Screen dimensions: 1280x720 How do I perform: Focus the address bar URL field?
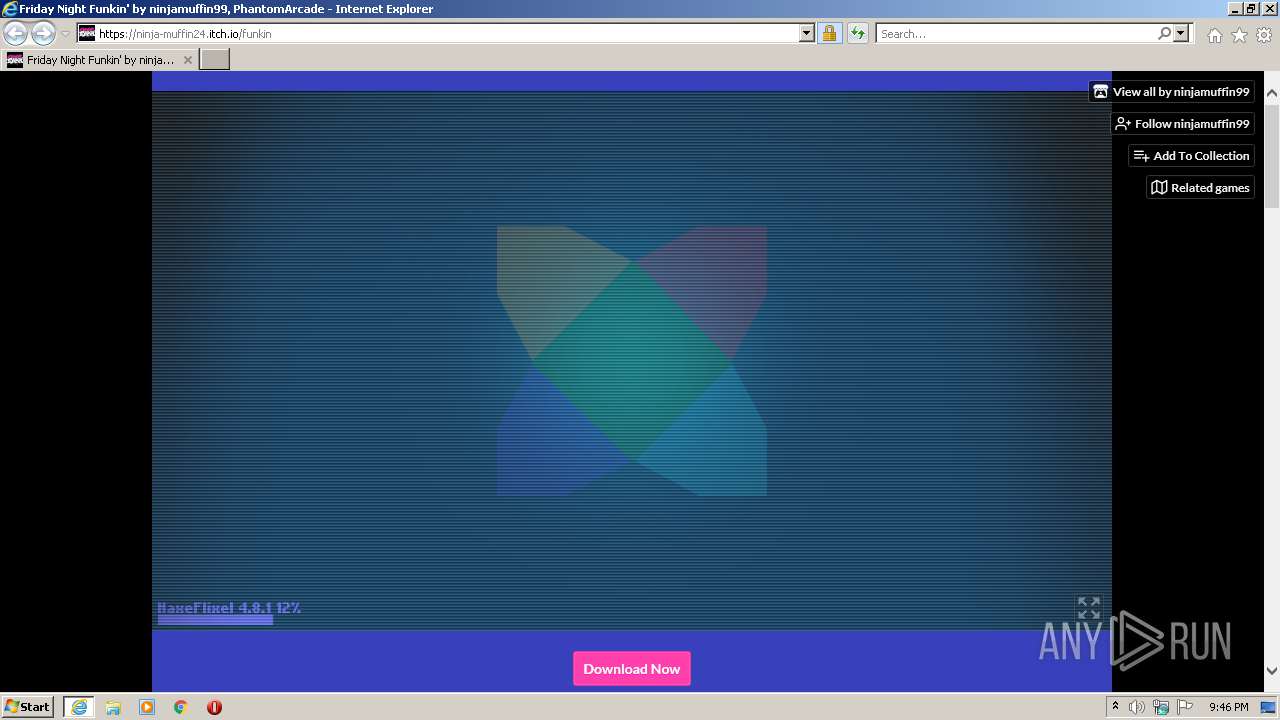pos(447,33)
